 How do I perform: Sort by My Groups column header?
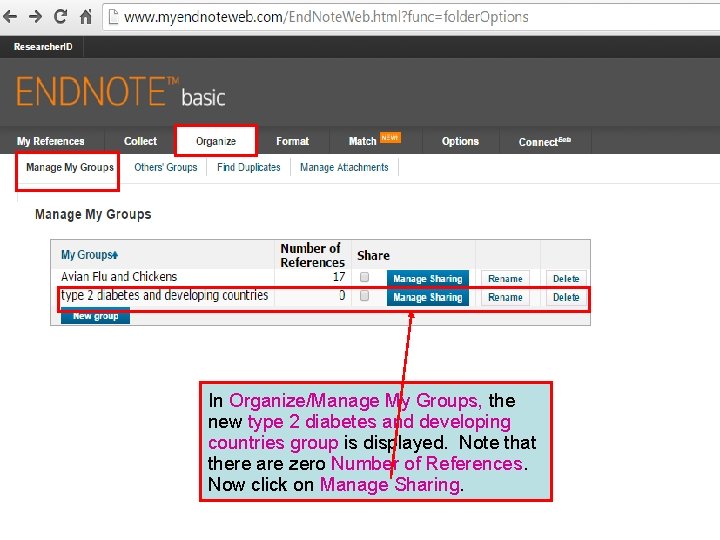(x=87, y=254)
